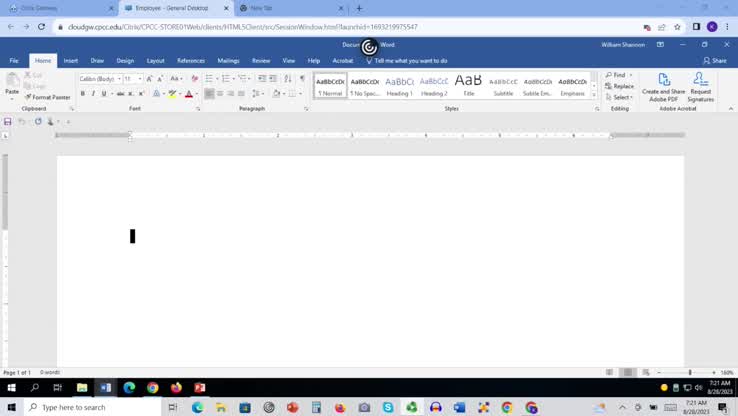Switch to the References tab
This screenshot has height=416, width=738.
point(191,61)
